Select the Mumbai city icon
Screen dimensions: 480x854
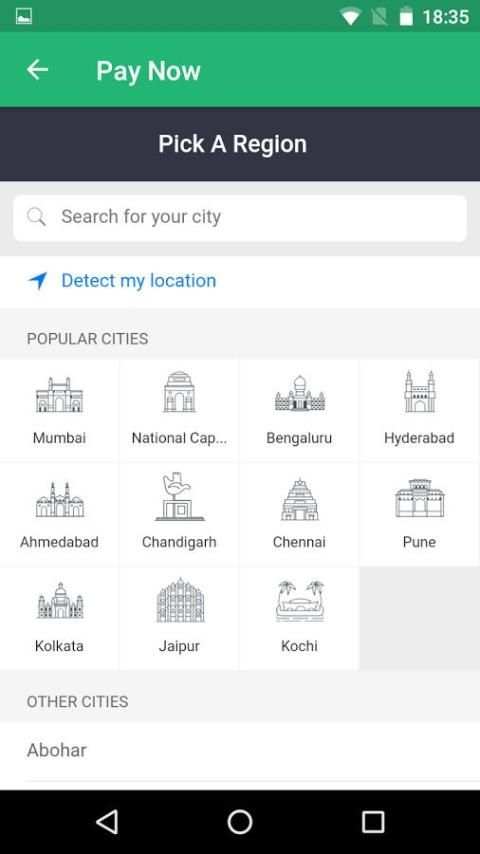click(59, 394)
